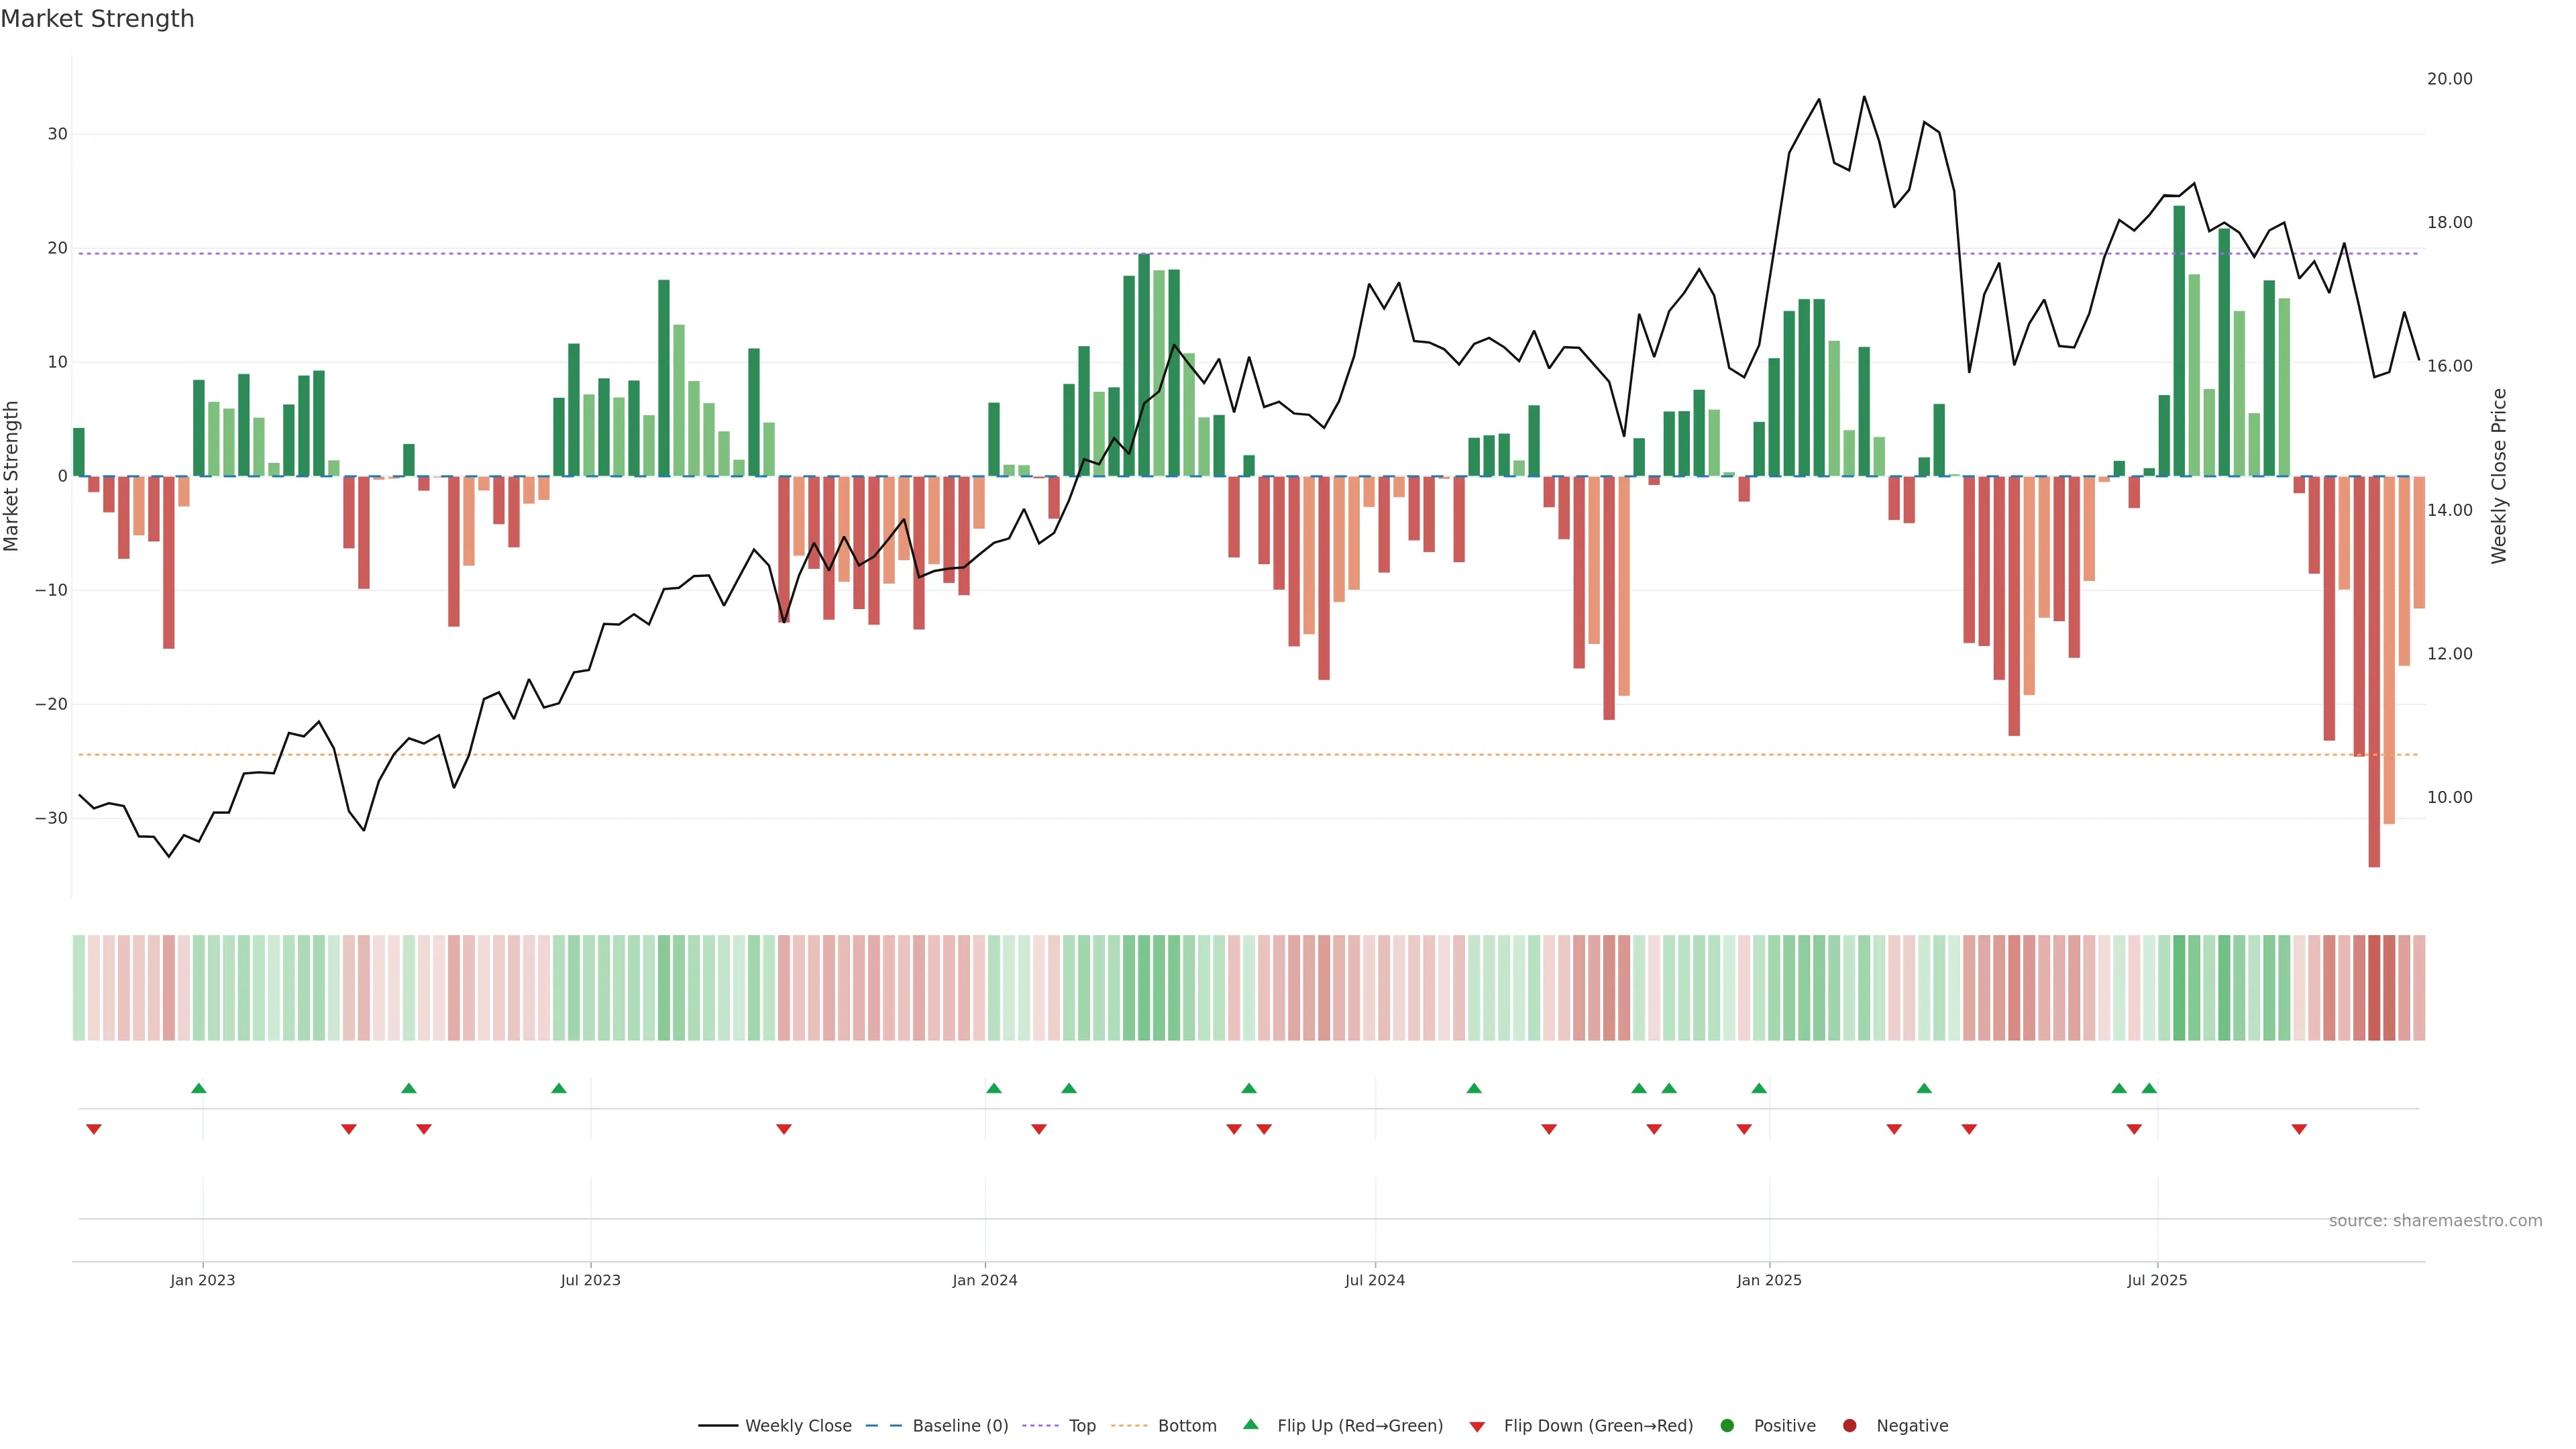The image size is (2576, 1449).
Task: Click the Weekly Close Price axis title
Action: click(2499, 476)
